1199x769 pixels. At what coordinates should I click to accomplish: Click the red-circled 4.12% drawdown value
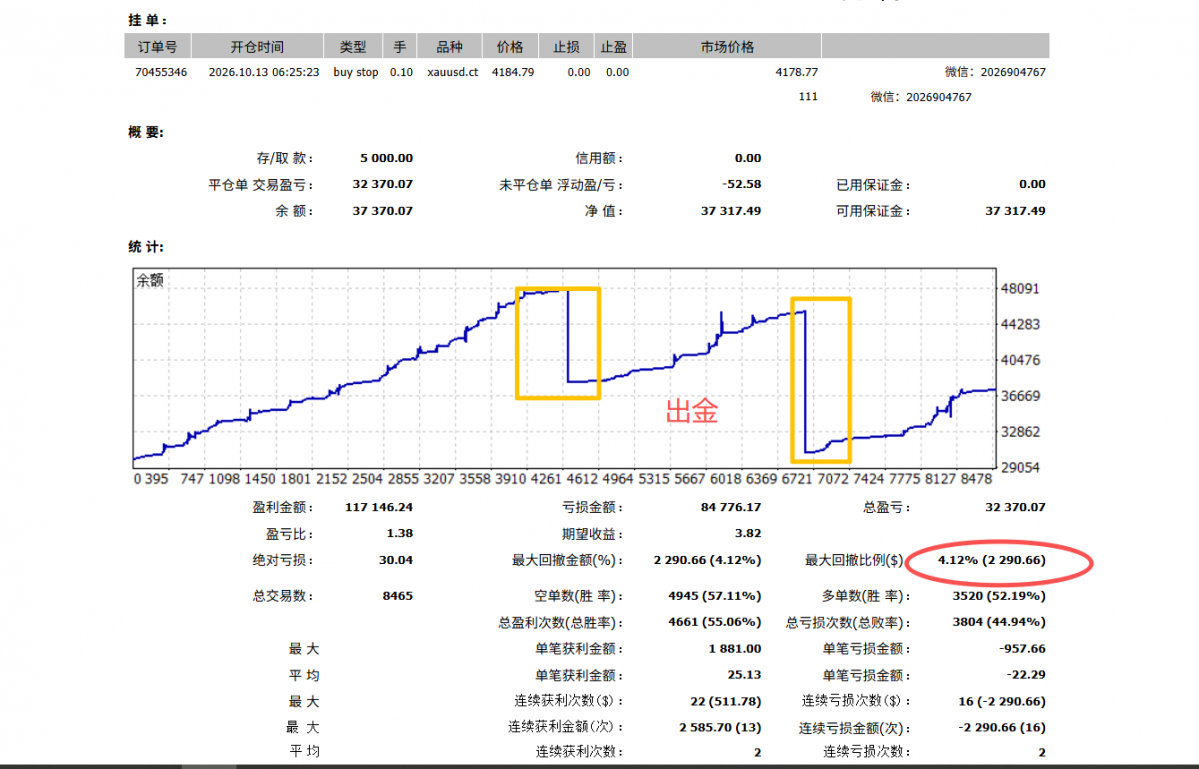click(992, 560)
